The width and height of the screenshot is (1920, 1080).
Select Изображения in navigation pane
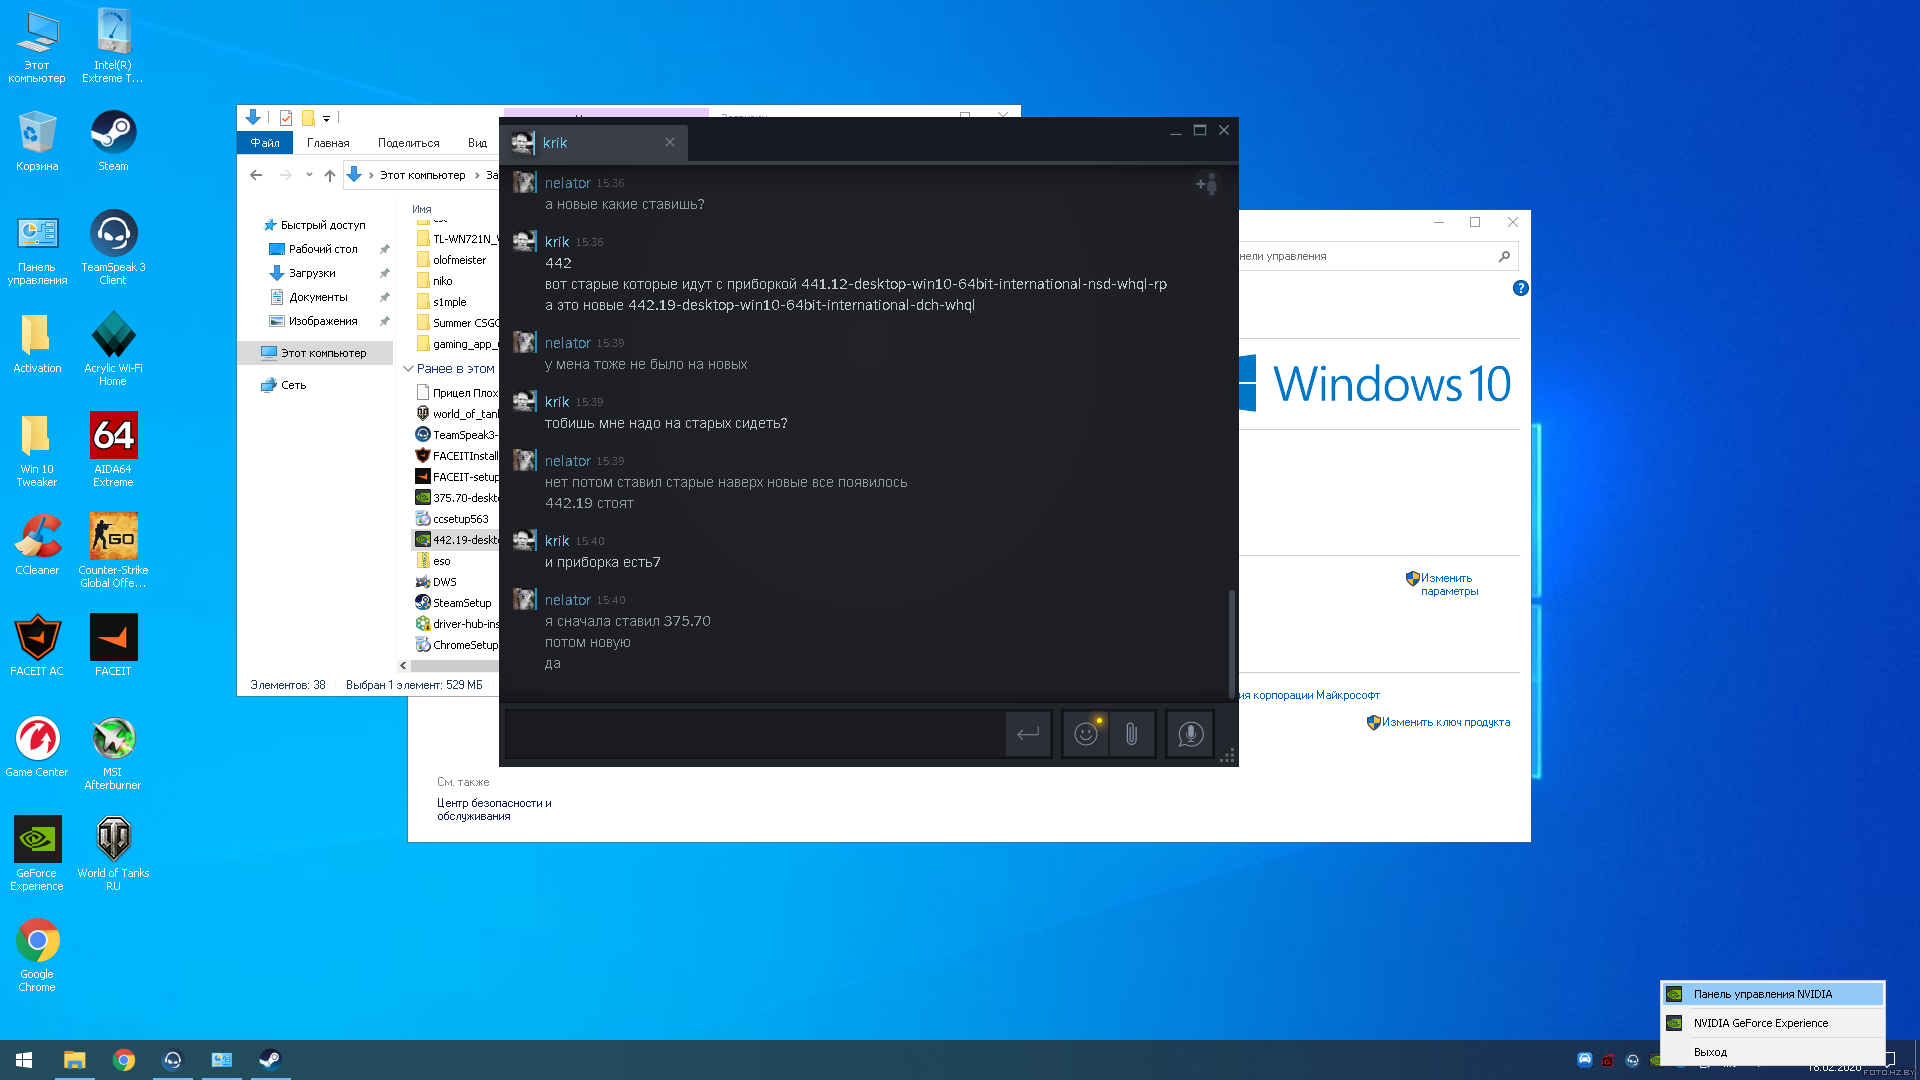(x=315, y=321)
